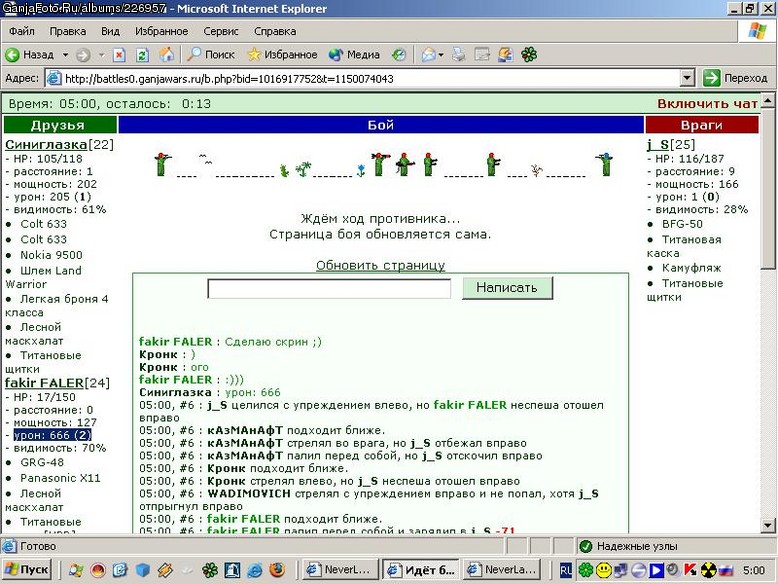Click the Messenger toolbar icon
778x584 pixels.
[x=505, y=55]
